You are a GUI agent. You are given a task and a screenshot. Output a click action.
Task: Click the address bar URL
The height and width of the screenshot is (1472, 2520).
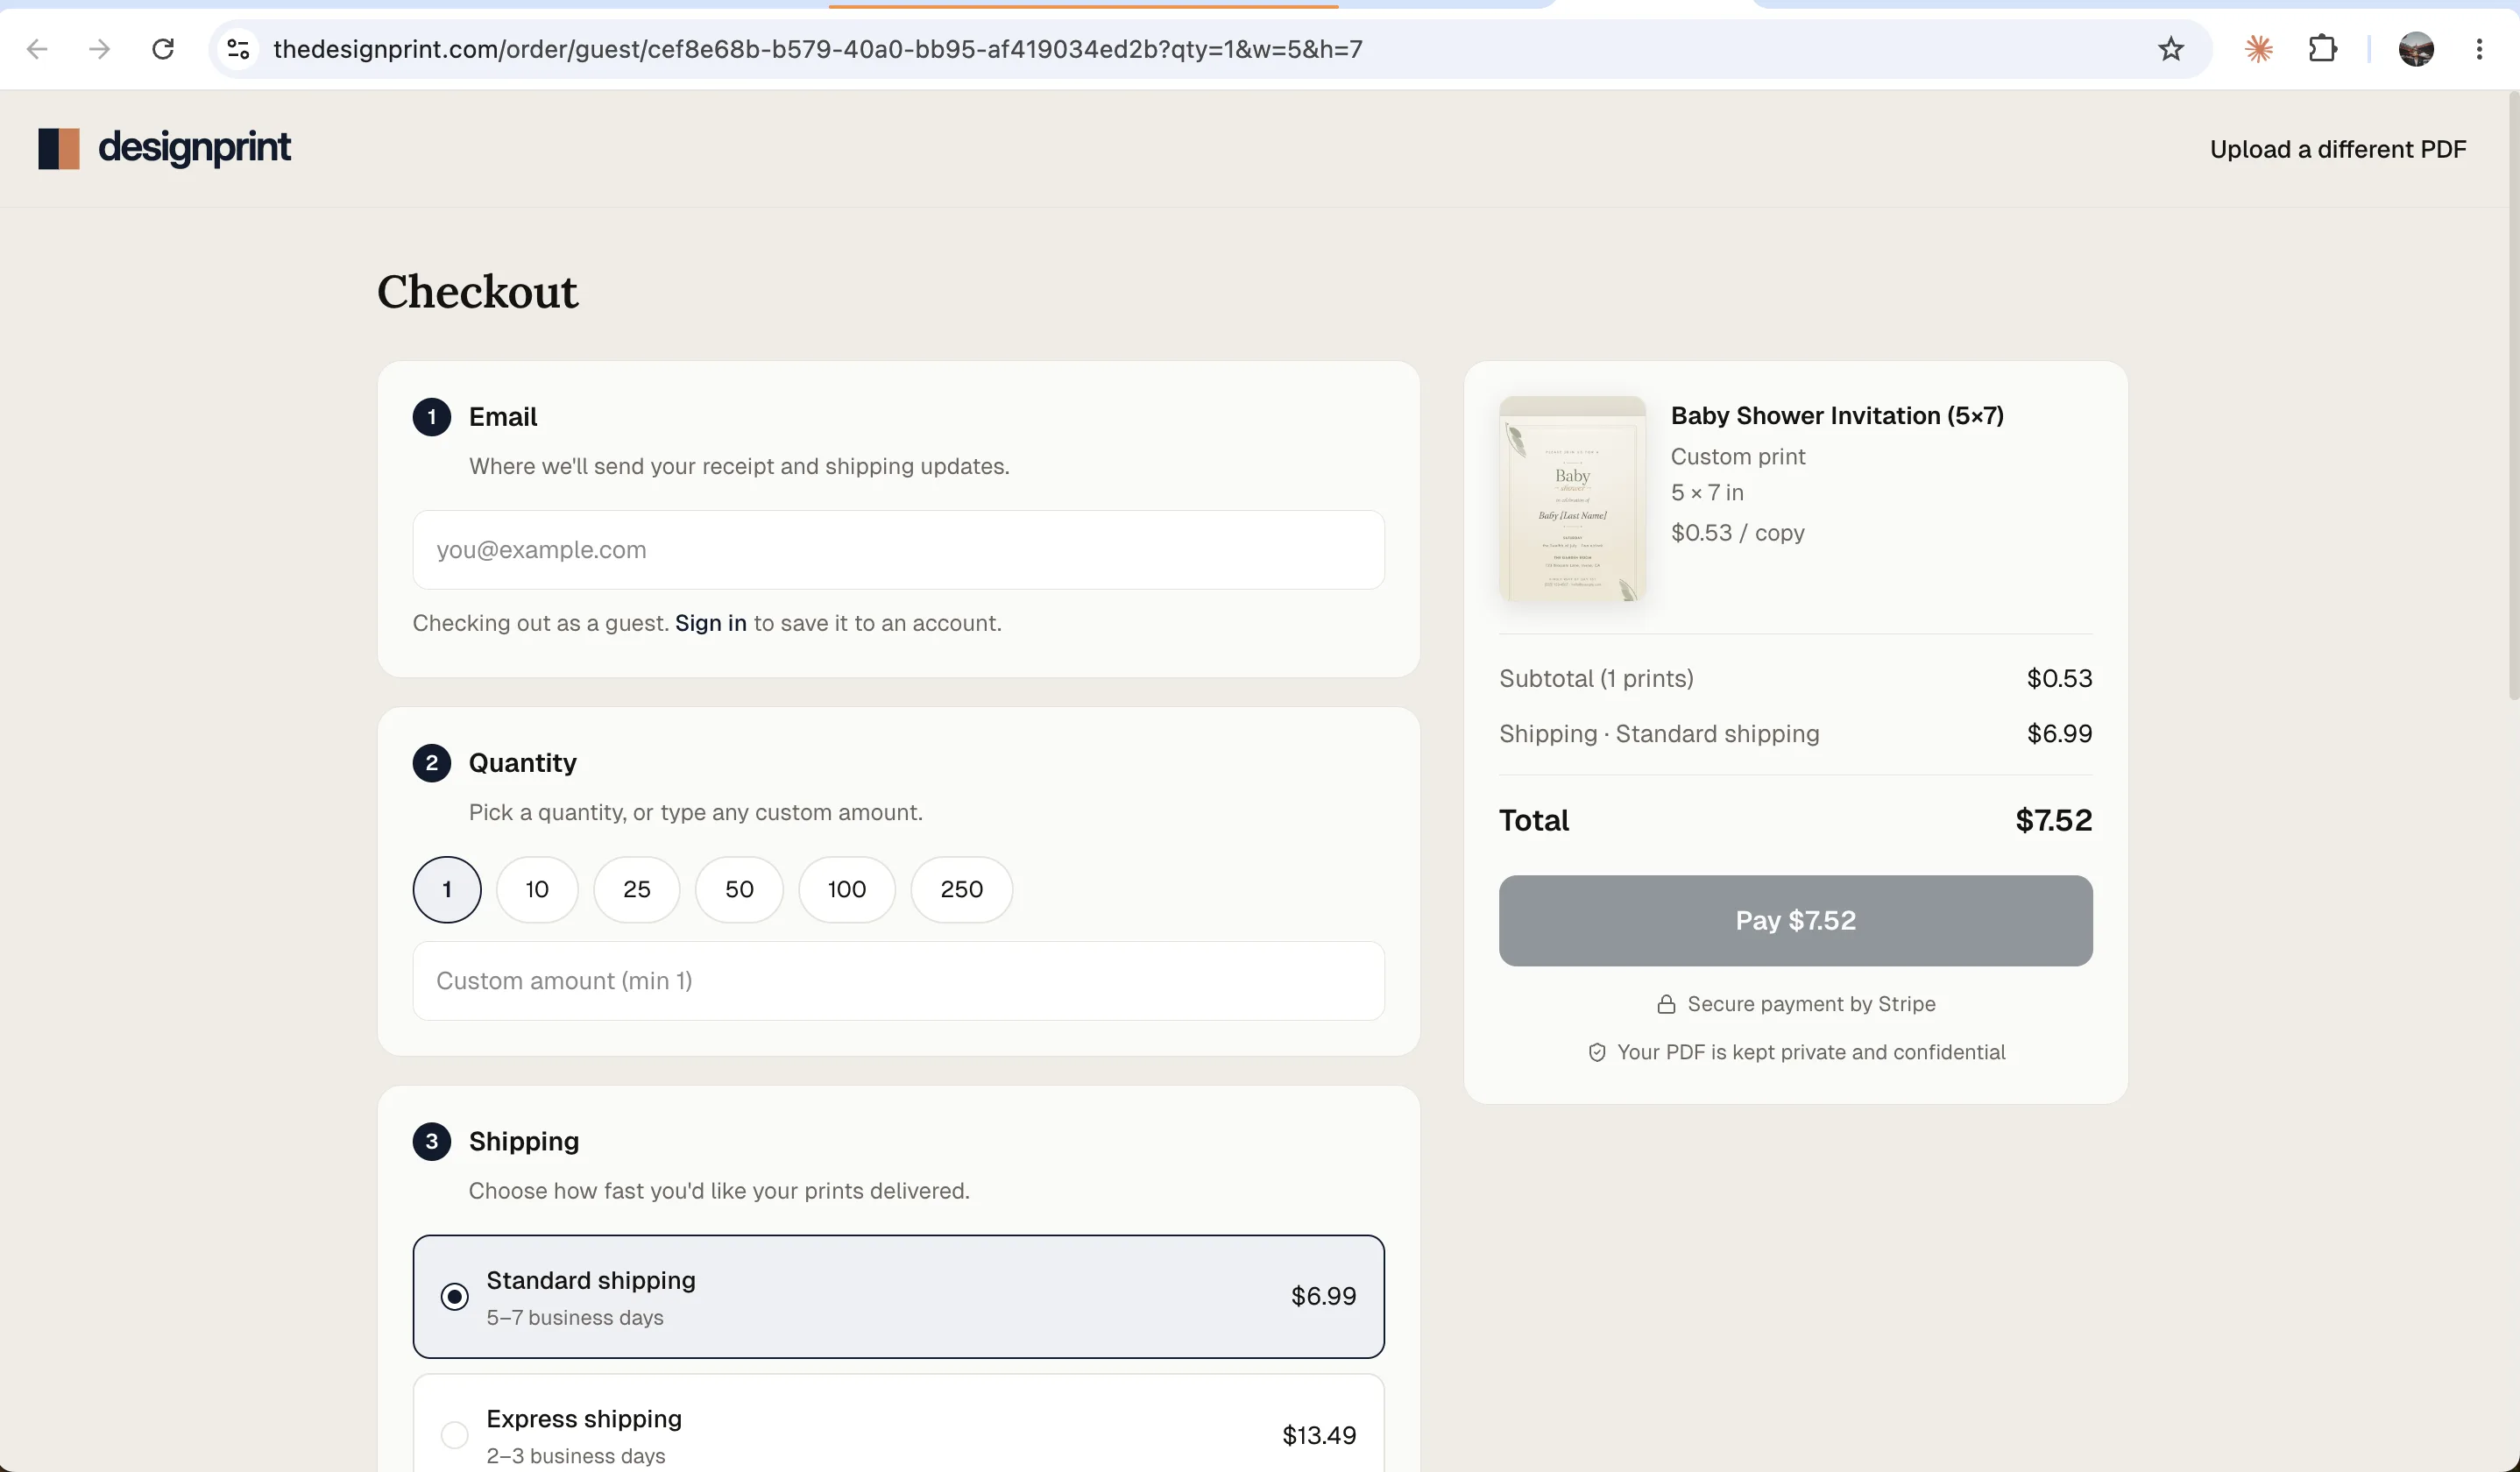point(817,49)
